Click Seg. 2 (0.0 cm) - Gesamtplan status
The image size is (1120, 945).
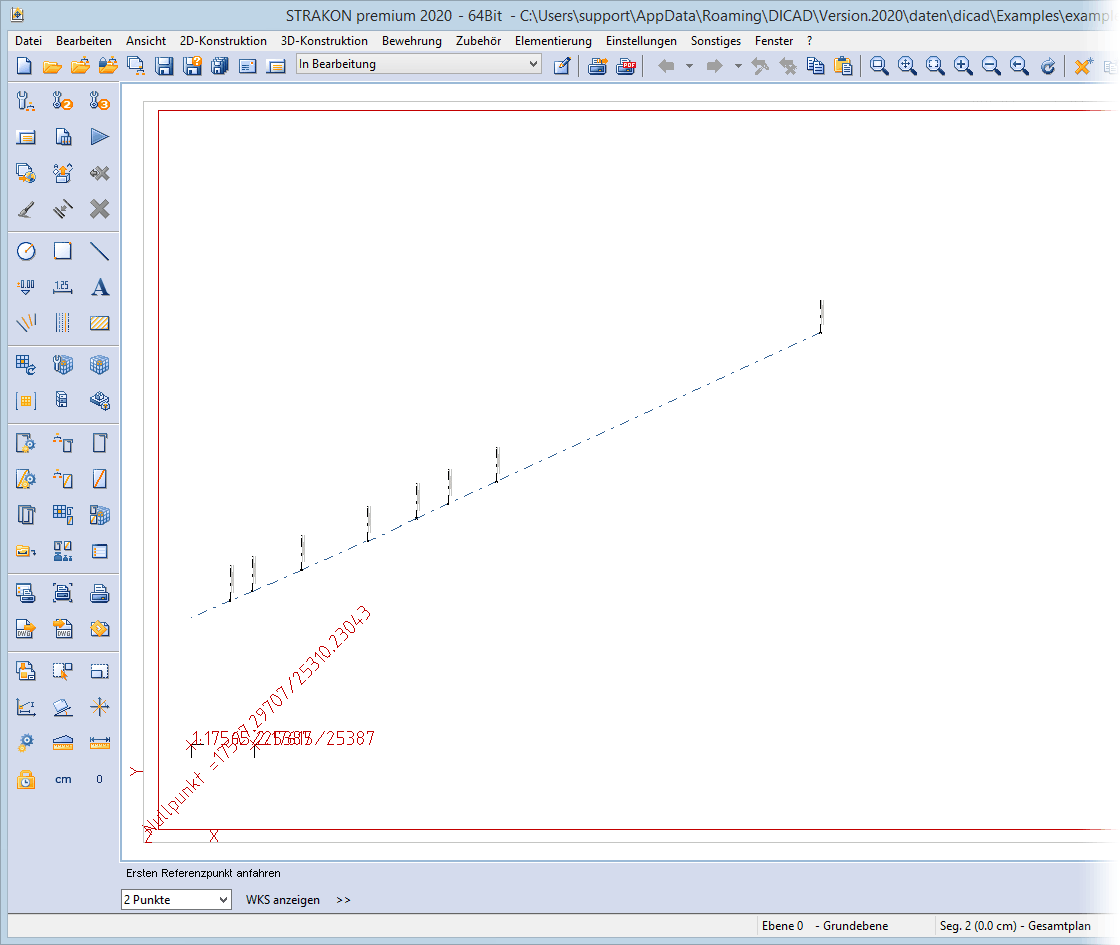[x=1015, y=926]
